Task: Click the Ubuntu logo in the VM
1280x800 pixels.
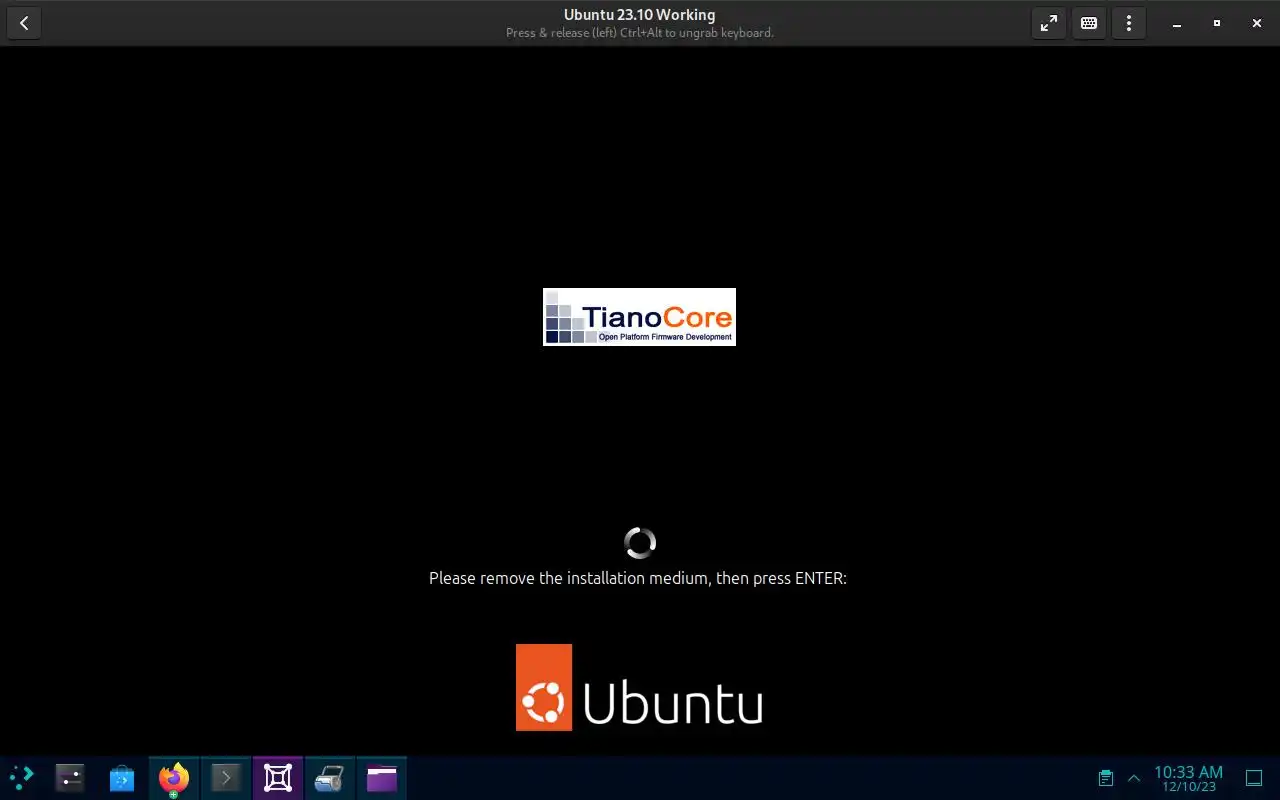Action: [x=639, y=687]
